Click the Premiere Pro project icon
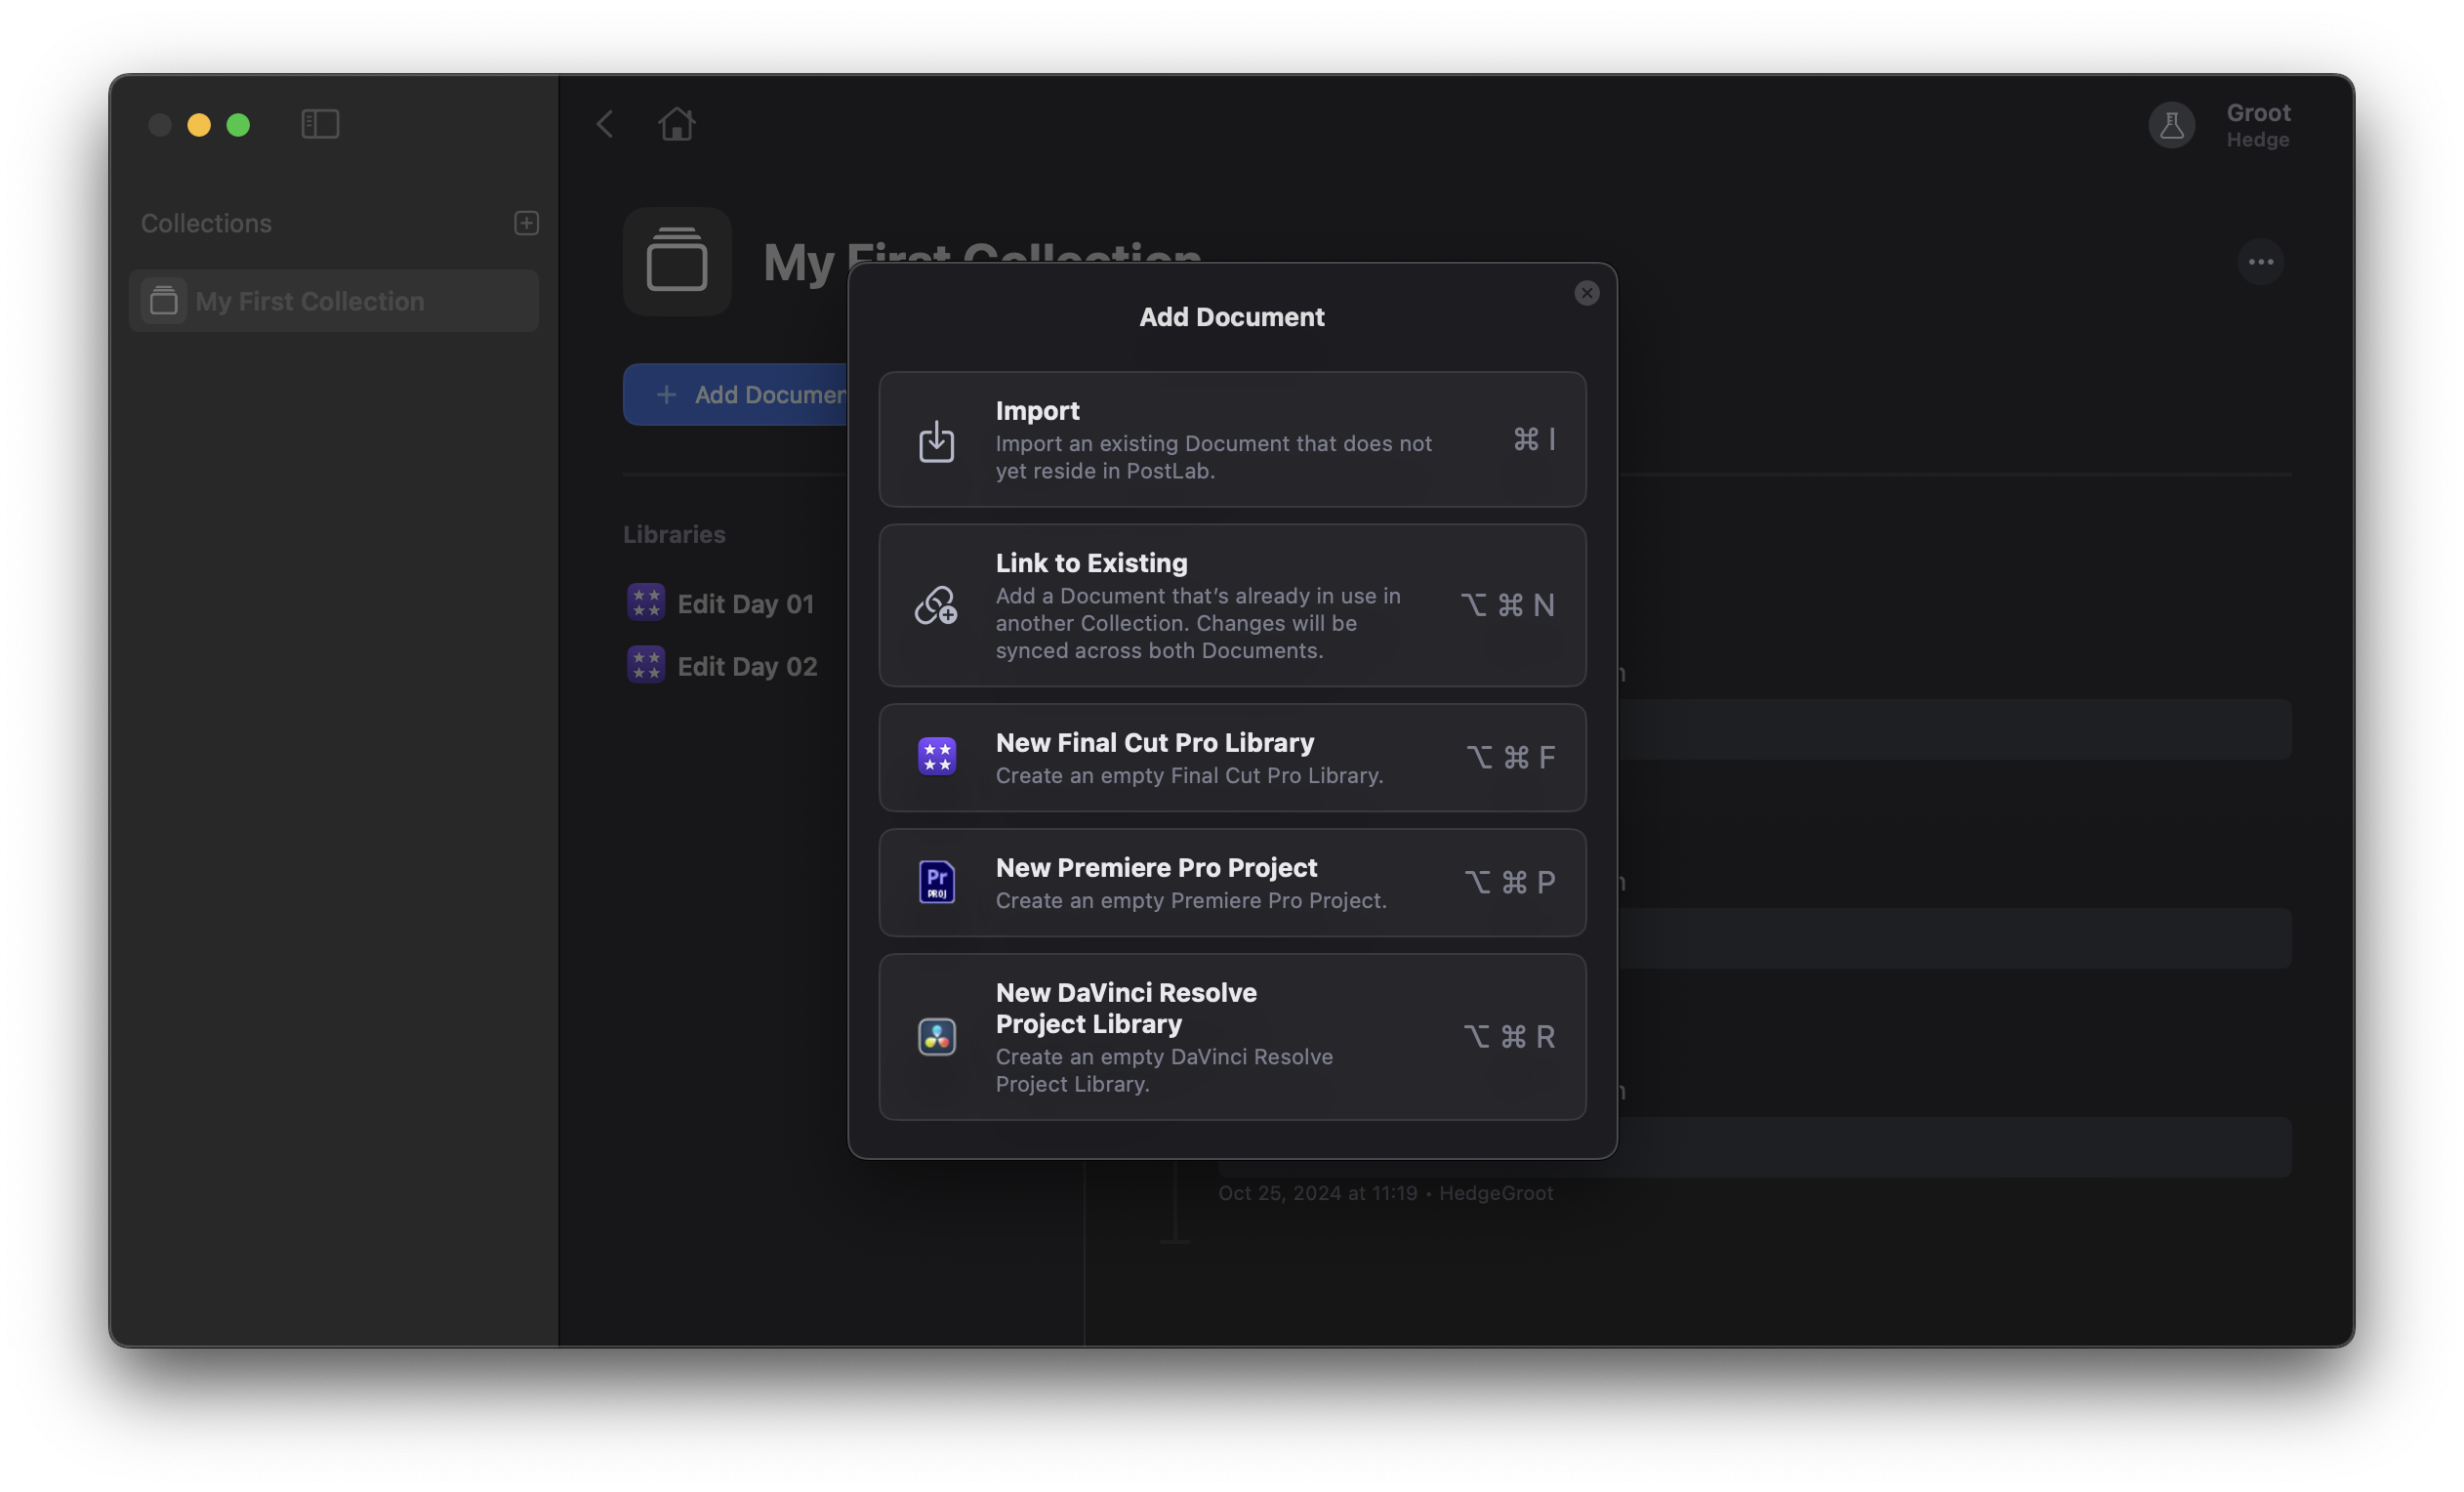 pos(937,882)
